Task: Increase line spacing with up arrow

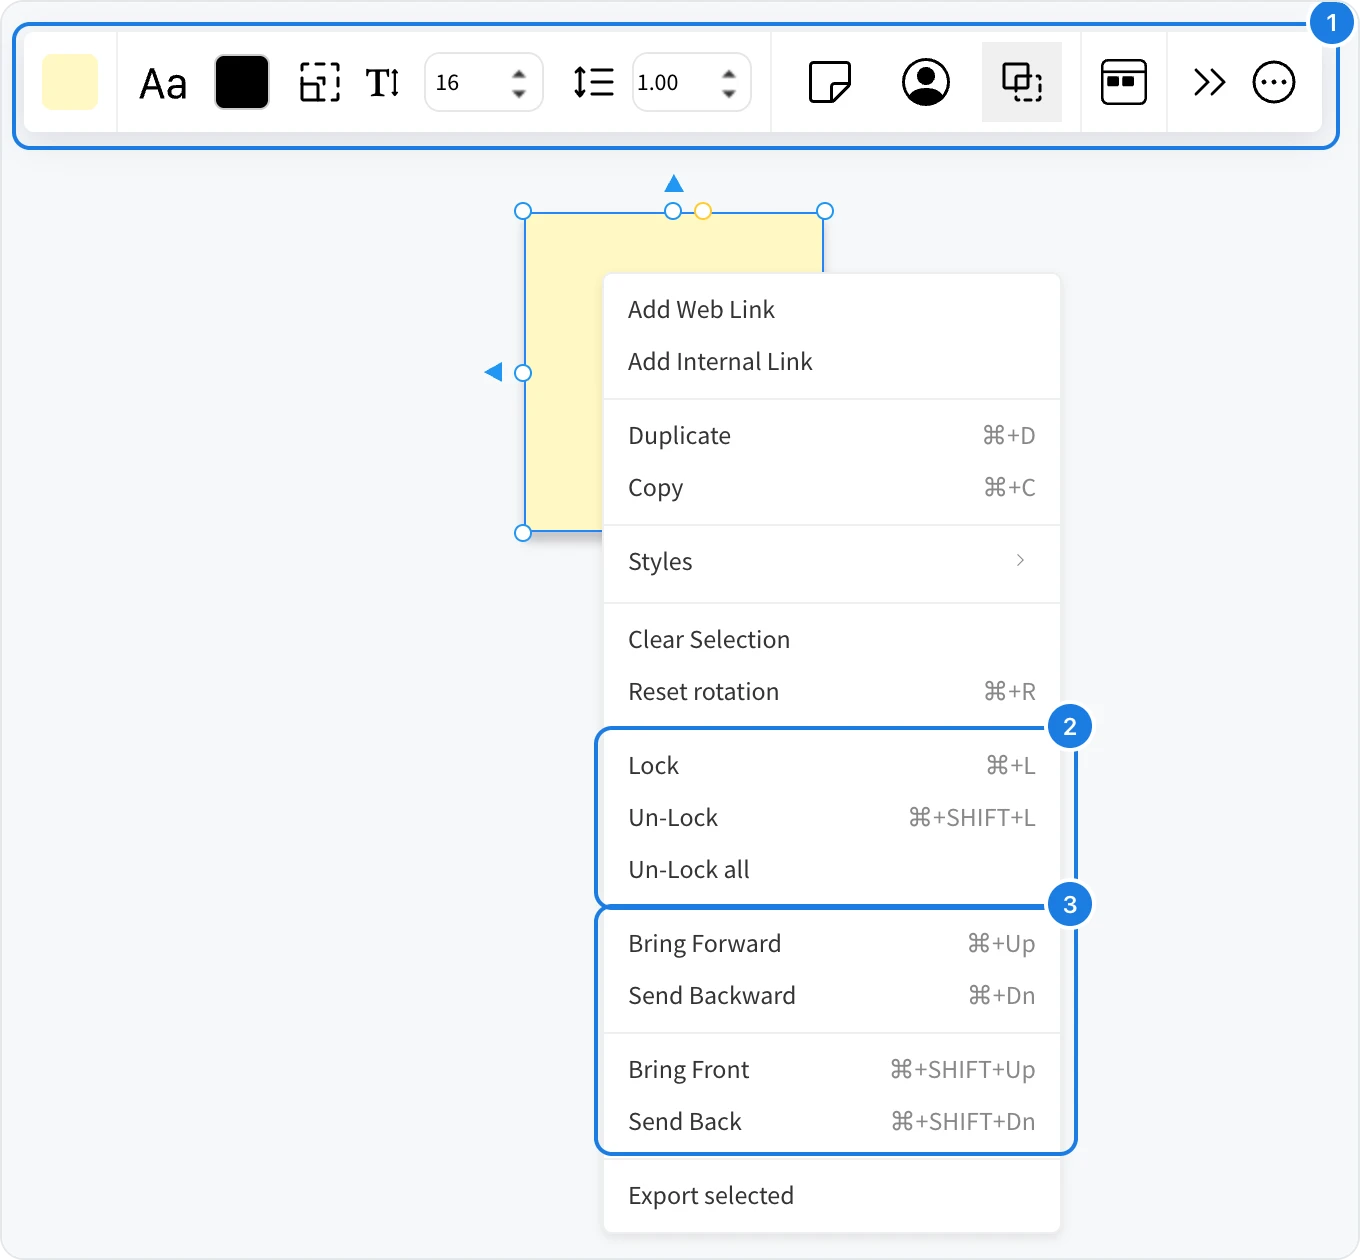Action: [729, 73]
